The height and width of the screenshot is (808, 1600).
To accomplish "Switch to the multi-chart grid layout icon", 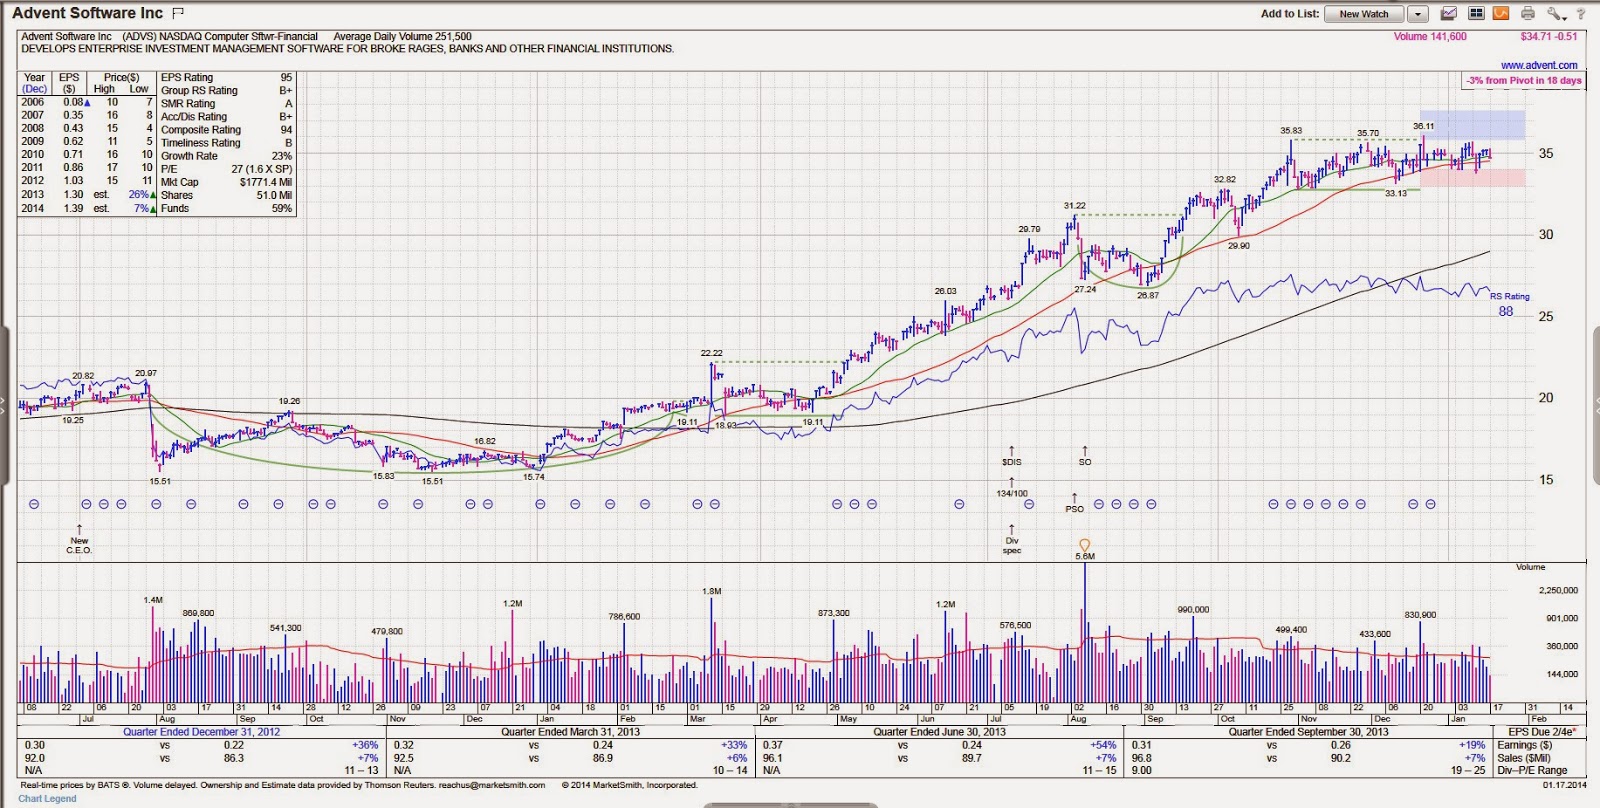I will pos(1476,14).
